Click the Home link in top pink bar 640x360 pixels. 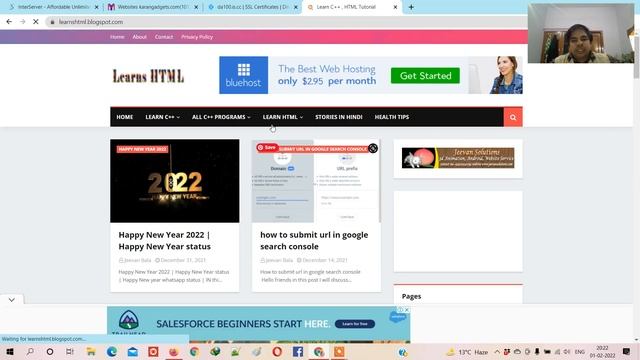[x=117, y=37]
